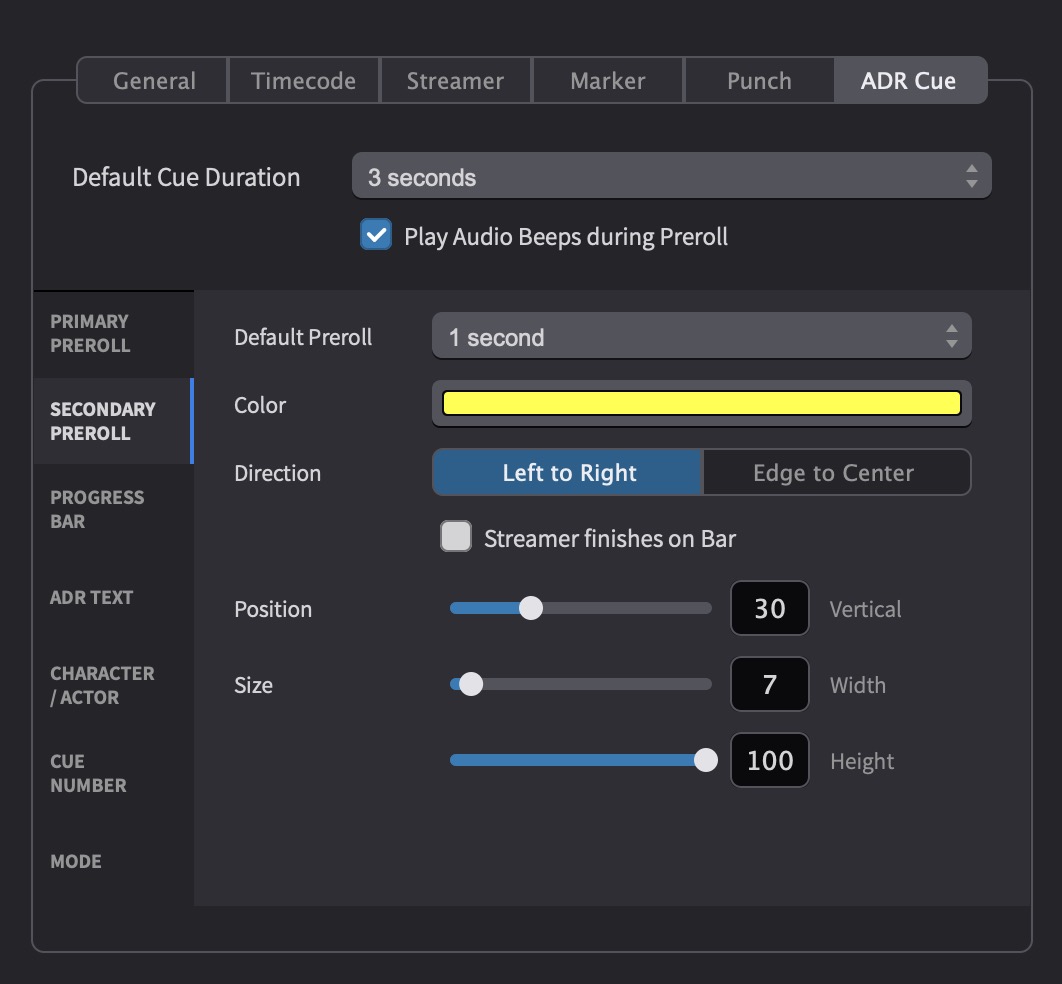Viewport: 1062px width, 984px height.
Task: Select the Punch tab
Action: [759, 80]
